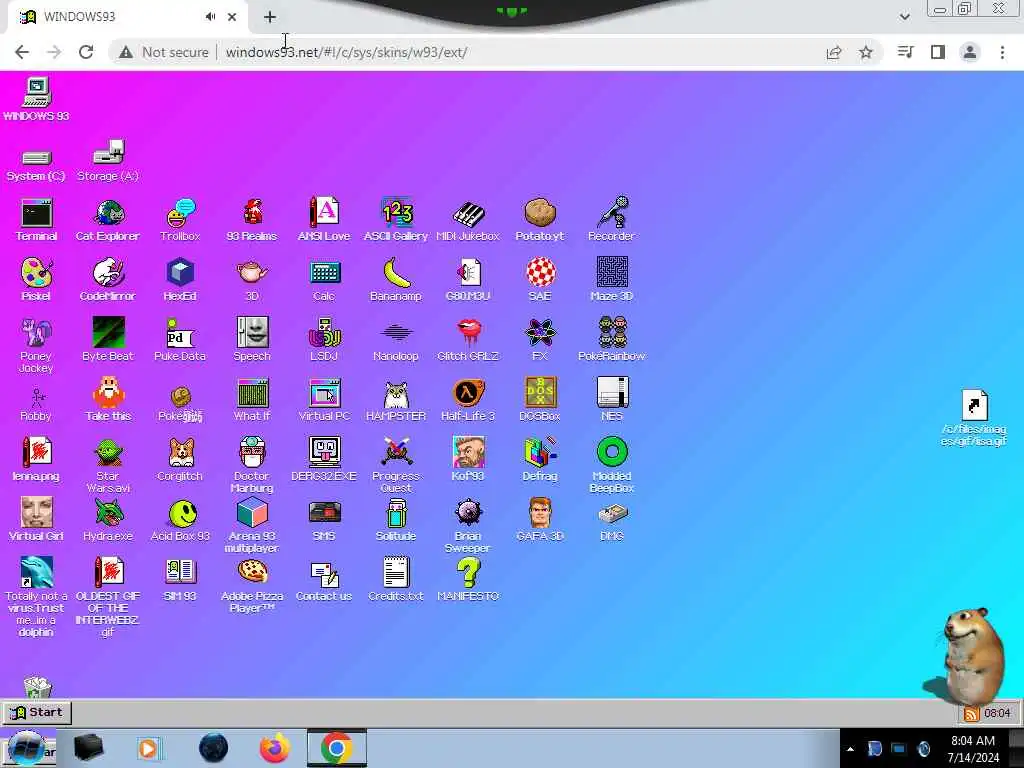The width and height of the screenshot is (1024, 768).
Task: Open Chrome's three-dot menu
Action: coord(1002,52)
